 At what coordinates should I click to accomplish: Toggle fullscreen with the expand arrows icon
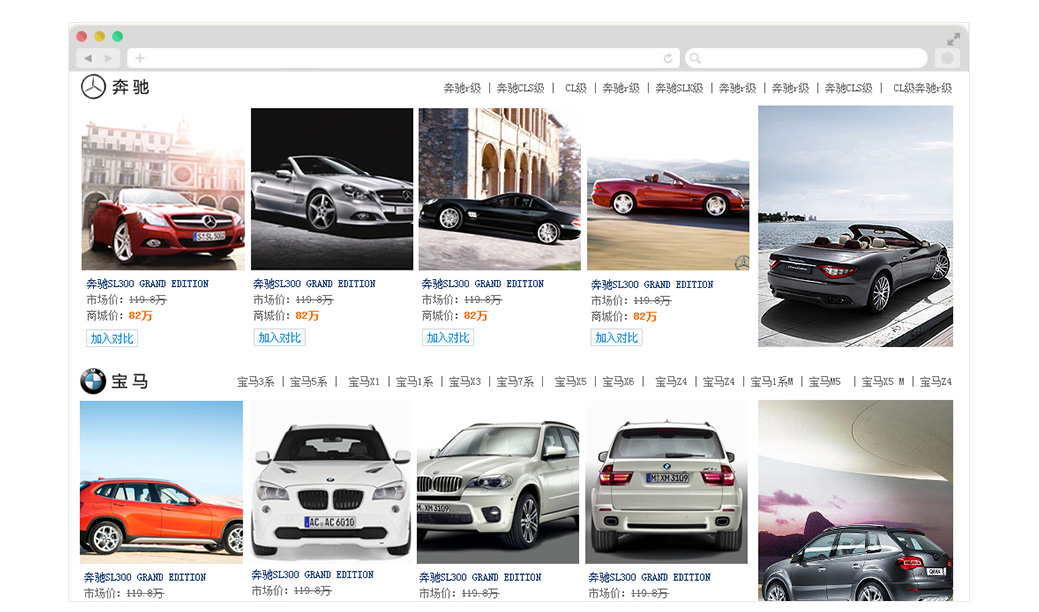(x=953, y=39)
